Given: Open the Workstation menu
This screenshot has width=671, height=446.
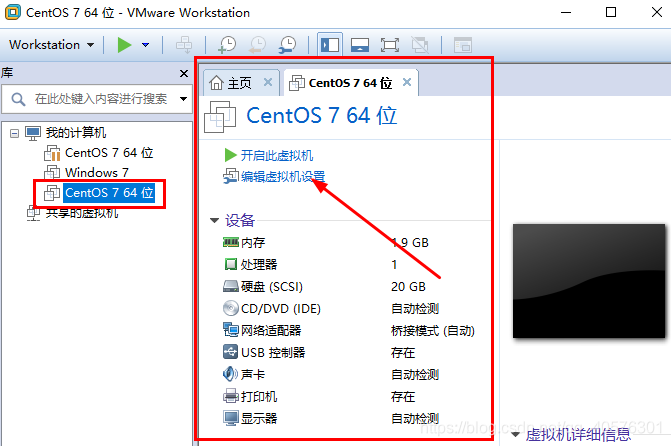Looking at the screenshot, I should [51, 45].
